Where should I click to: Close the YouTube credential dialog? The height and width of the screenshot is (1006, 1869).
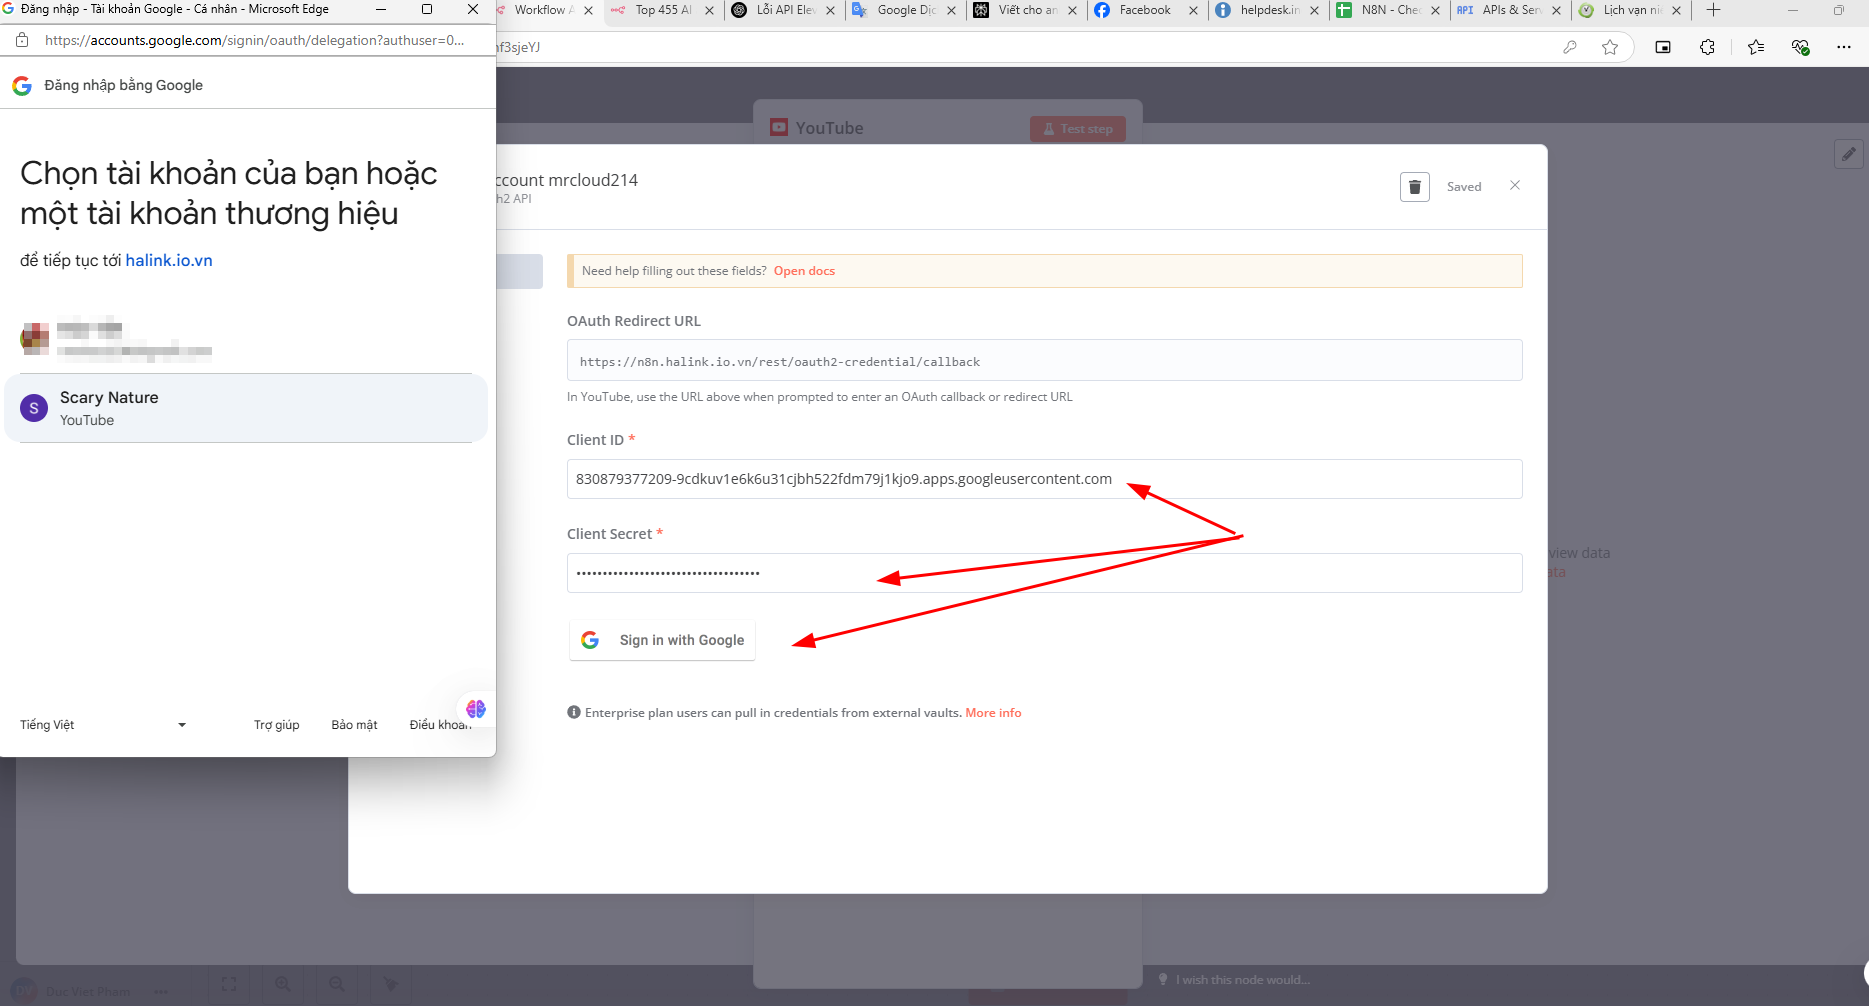point(1515,185)
